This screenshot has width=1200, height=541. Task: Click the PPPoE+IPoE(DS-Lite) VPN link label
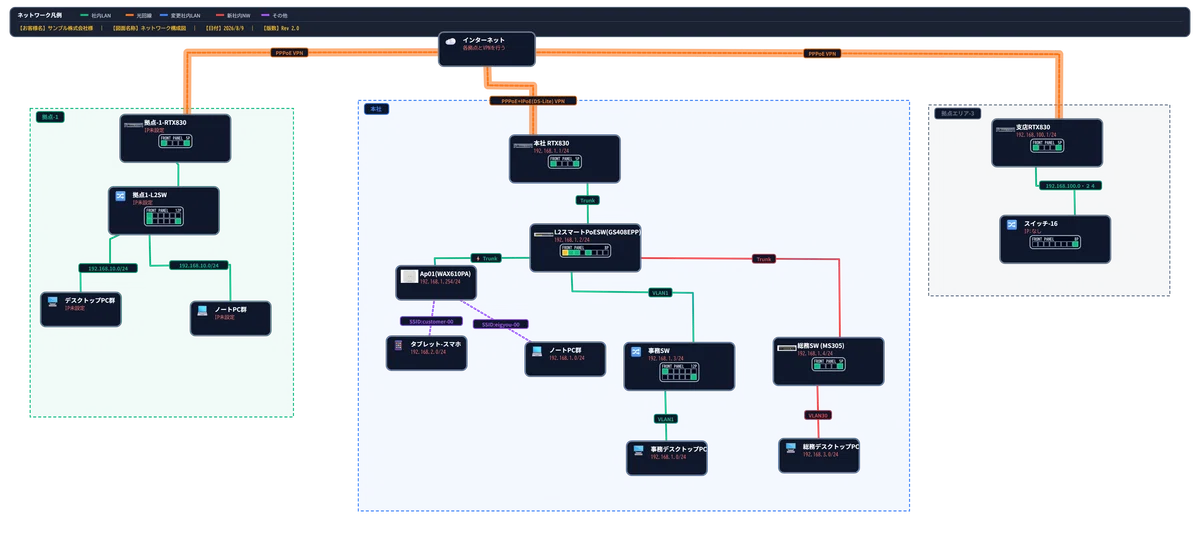(x=533, y=101)
